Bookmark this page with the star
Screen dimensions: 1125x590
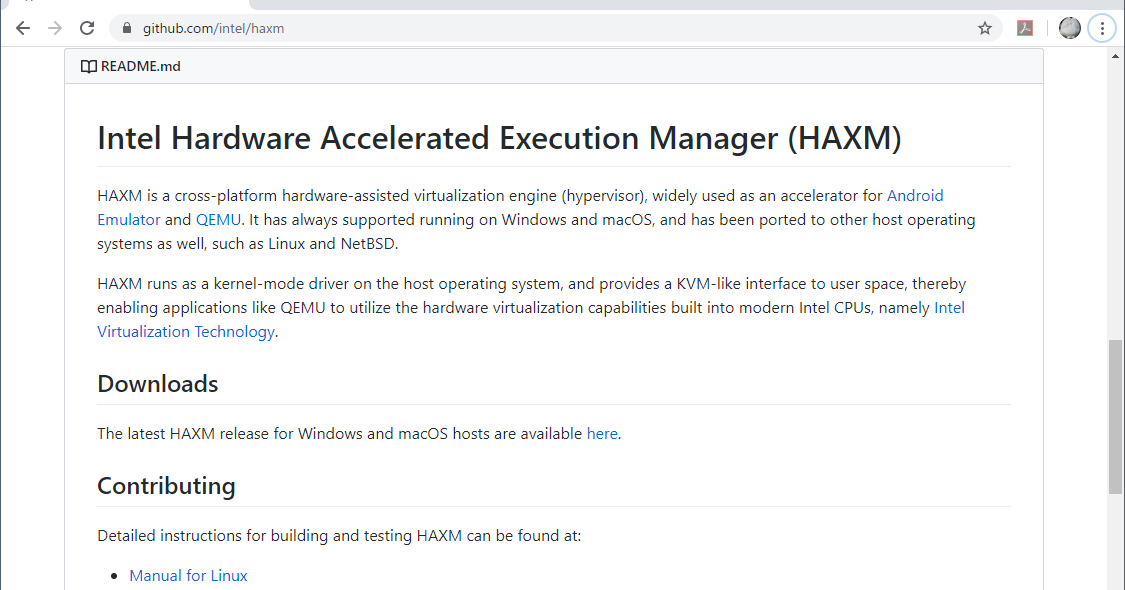(x=984, y=28)
